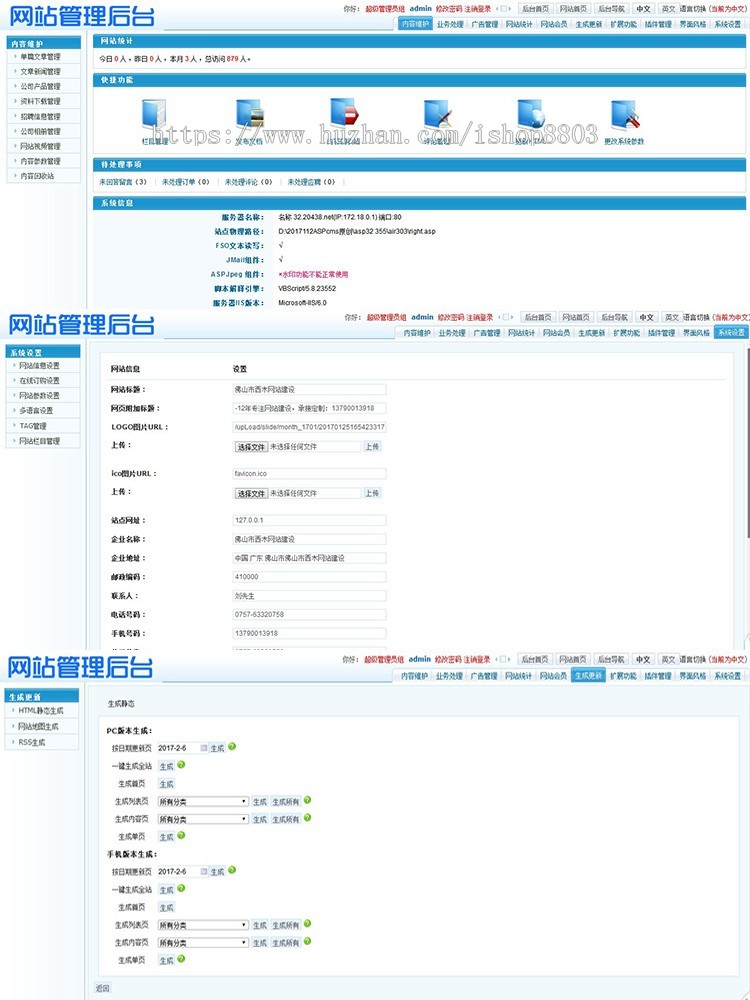Open 发布文档 quick function icon
This screenshot has width=750, height=1000.
pyautogui.click(x=249, y=115)
